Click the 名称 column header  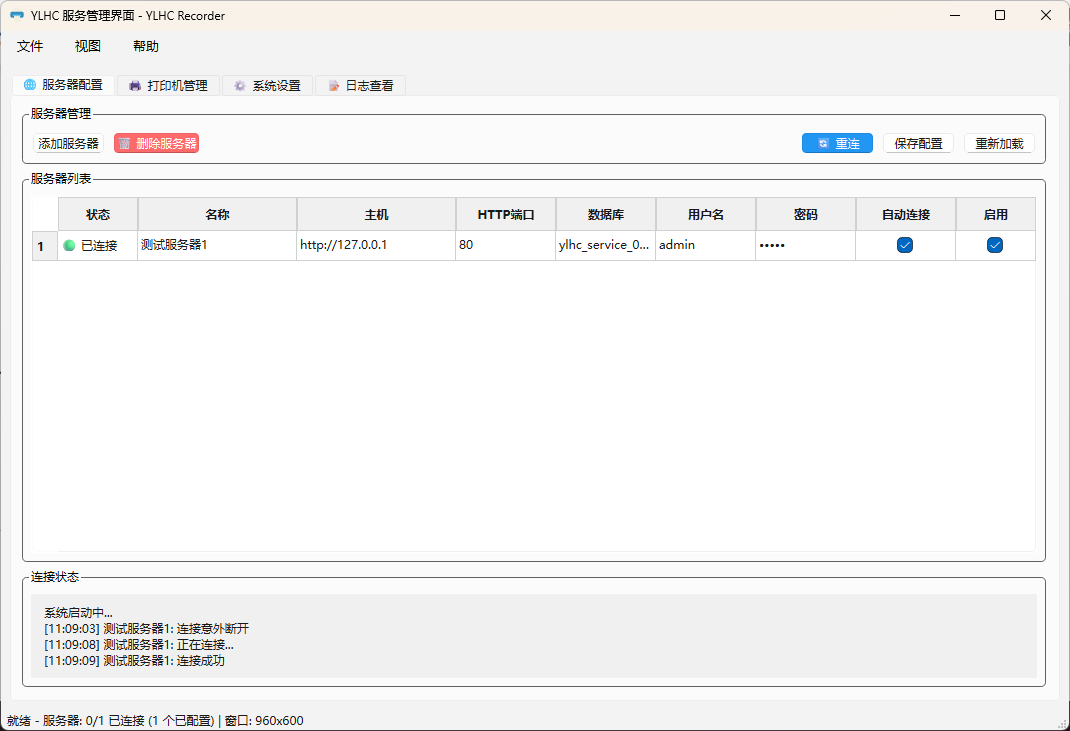[217, 215]
